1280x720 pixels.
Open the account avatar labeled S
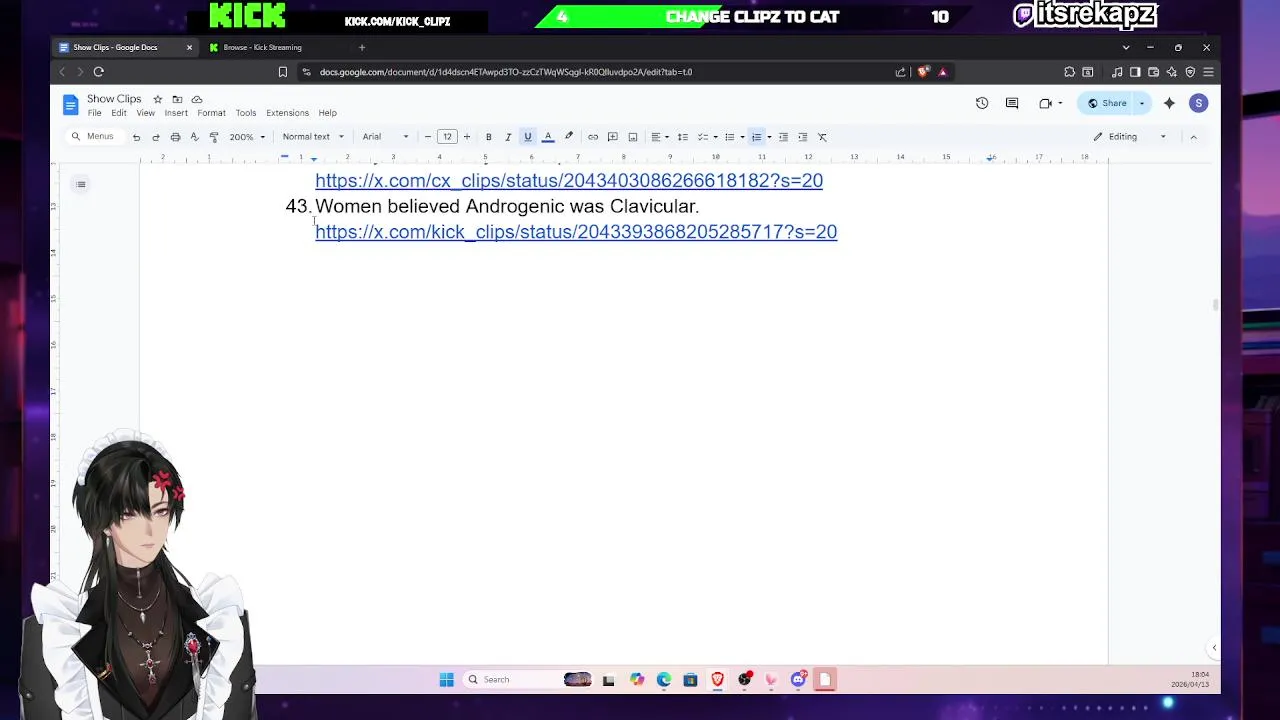coord(1198,103)
